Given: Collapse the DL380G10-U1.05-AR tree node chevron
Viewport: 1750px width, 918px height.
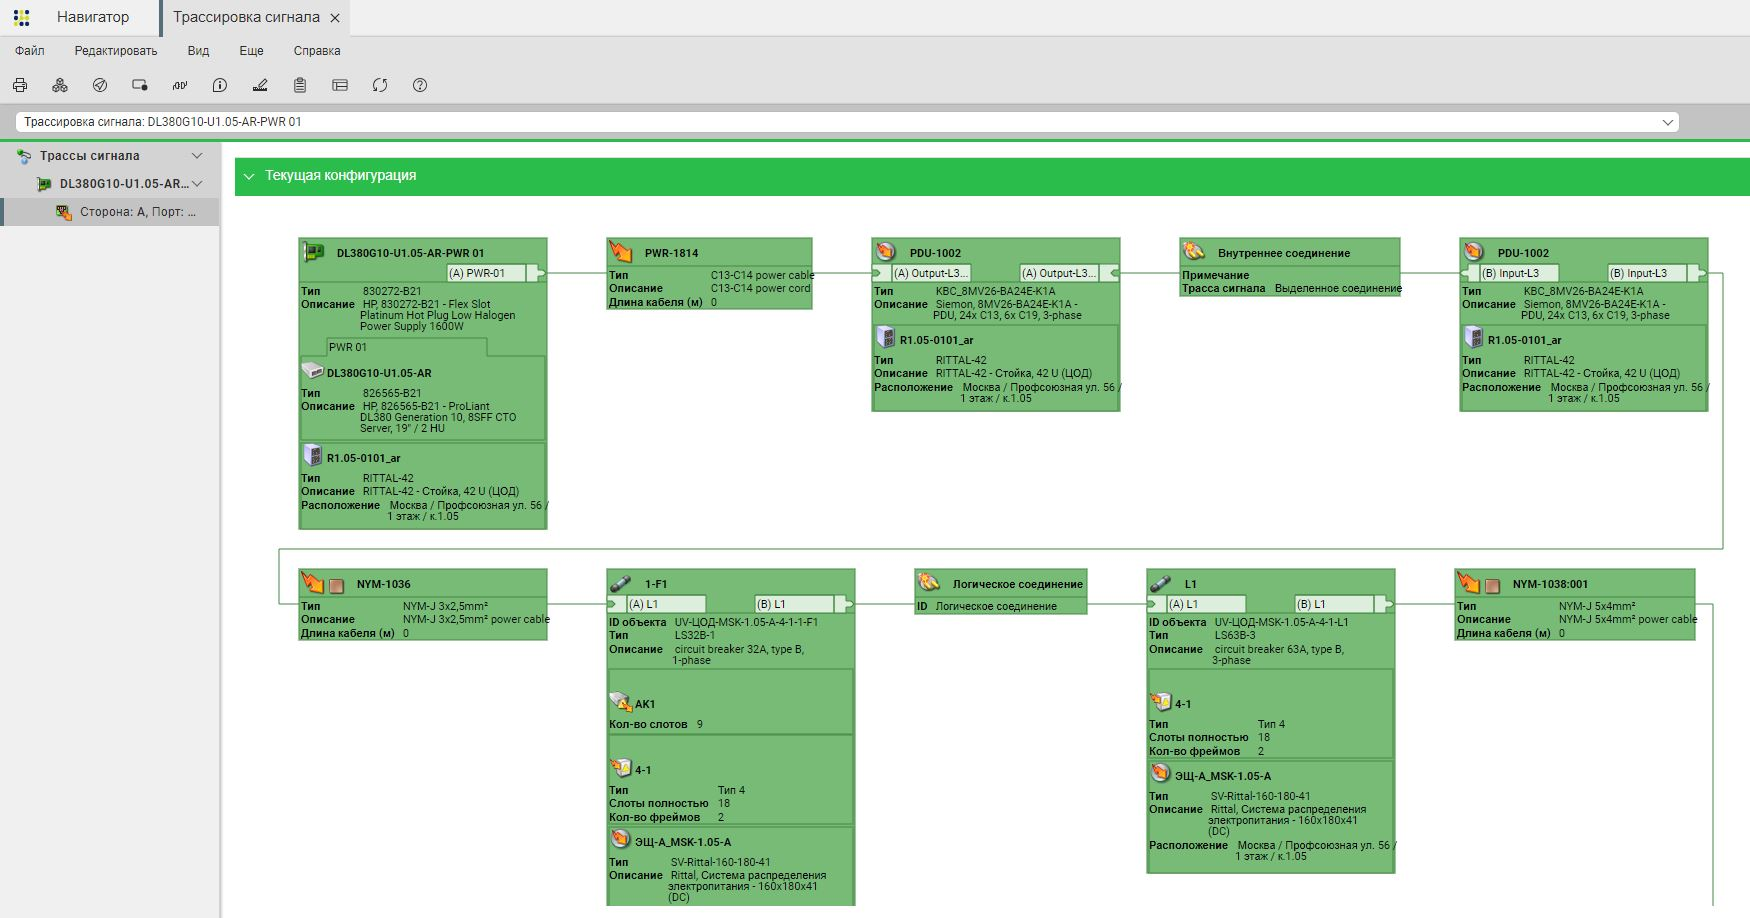Looking at the screenshot, I should pos(197,184).
